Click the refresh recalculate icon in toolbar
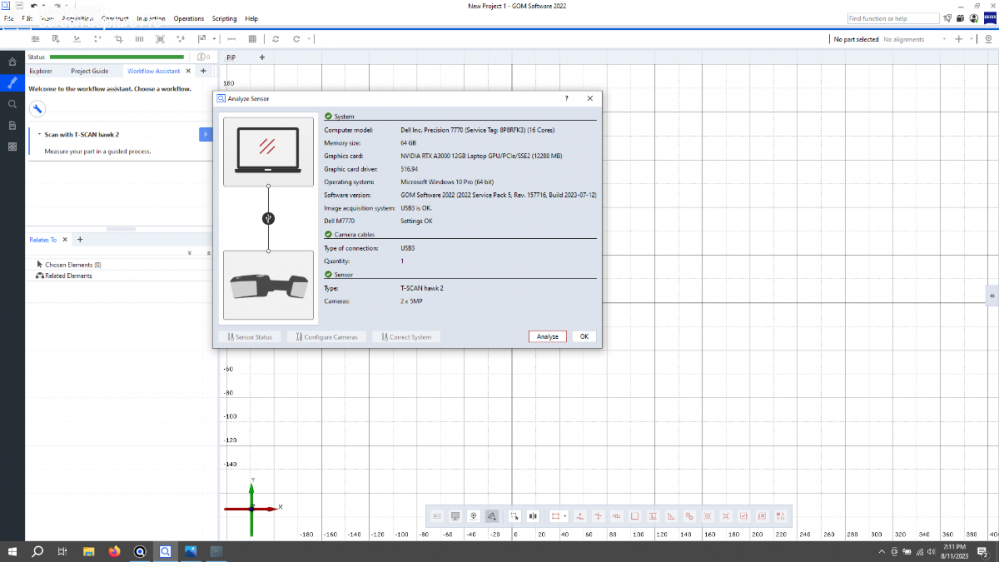This screenshot has height=562, width=999. coord(276,39)
